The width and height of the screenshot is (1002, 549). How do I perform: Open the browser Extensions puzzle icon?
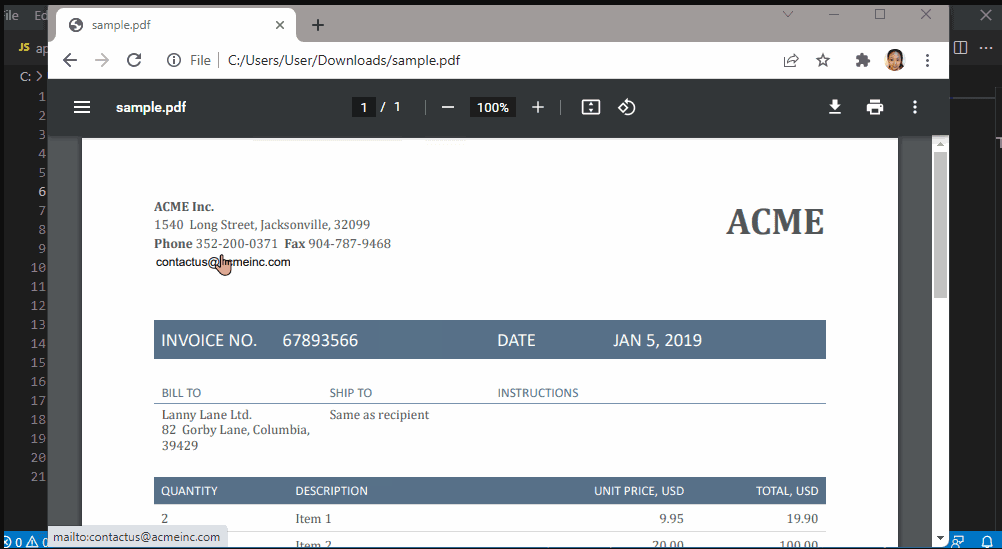pyautogui.click(x=862, y=60)
